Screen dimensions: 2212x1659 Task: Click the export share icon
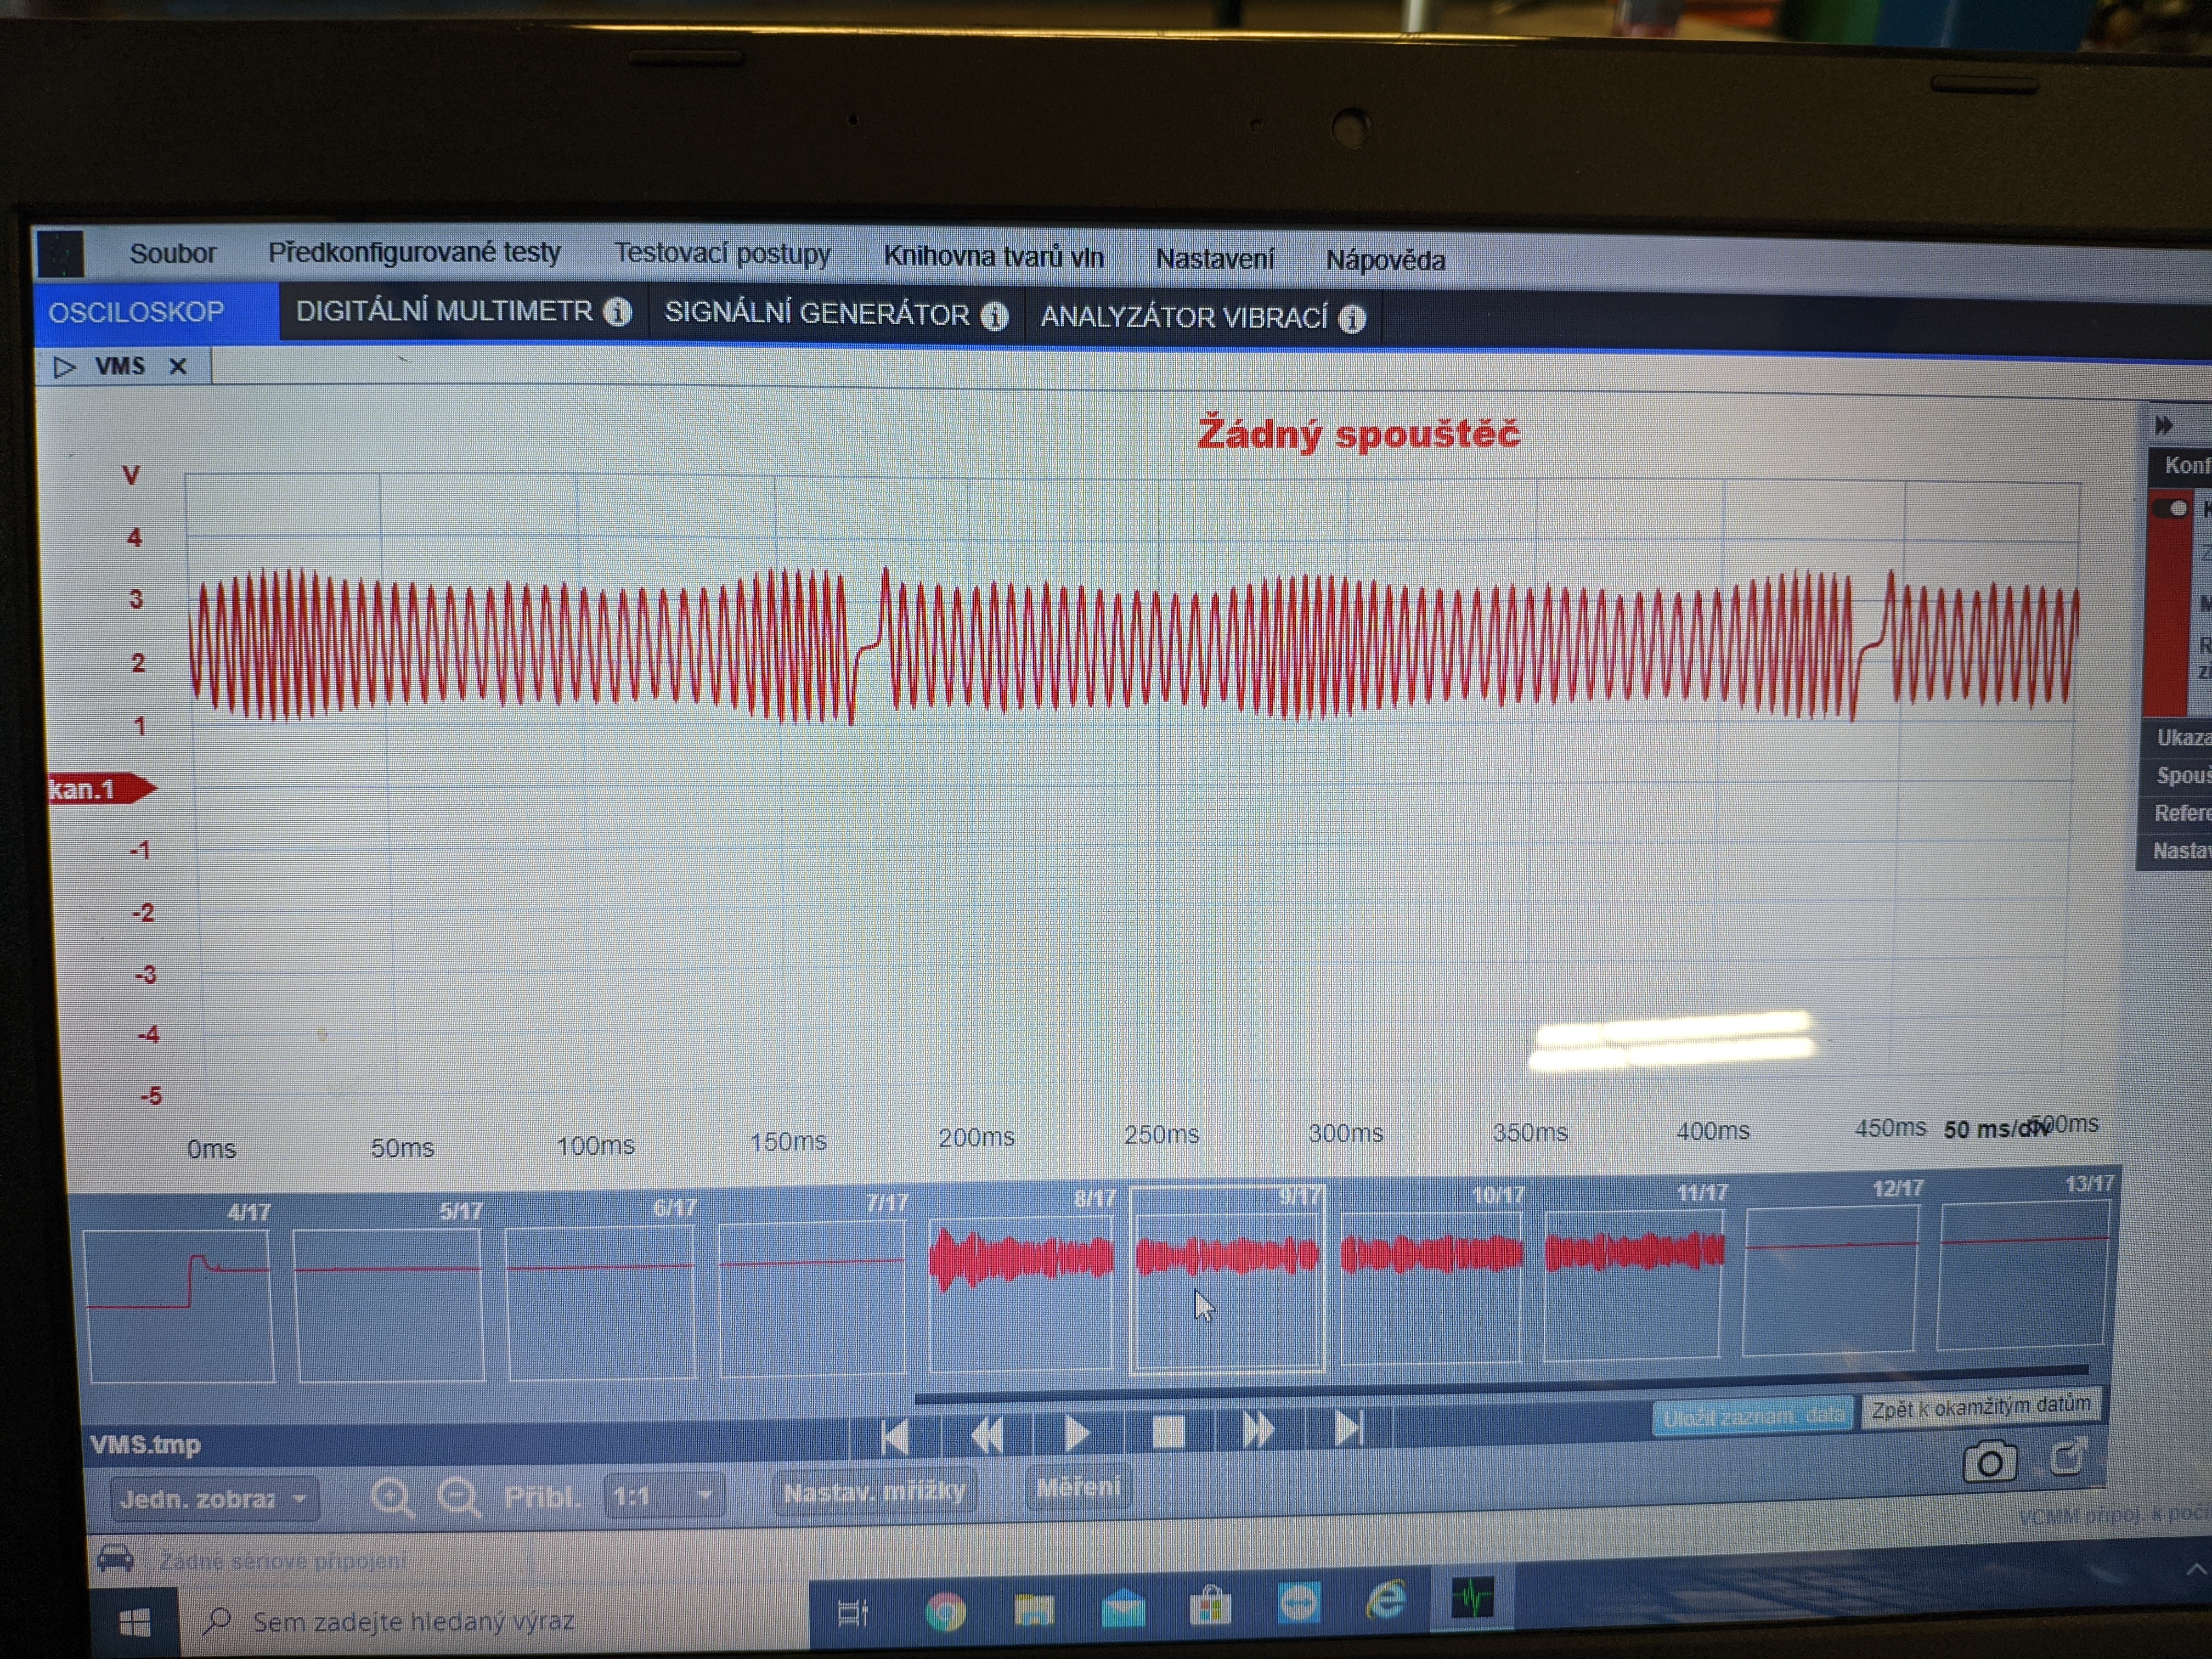point(2067,1457)
